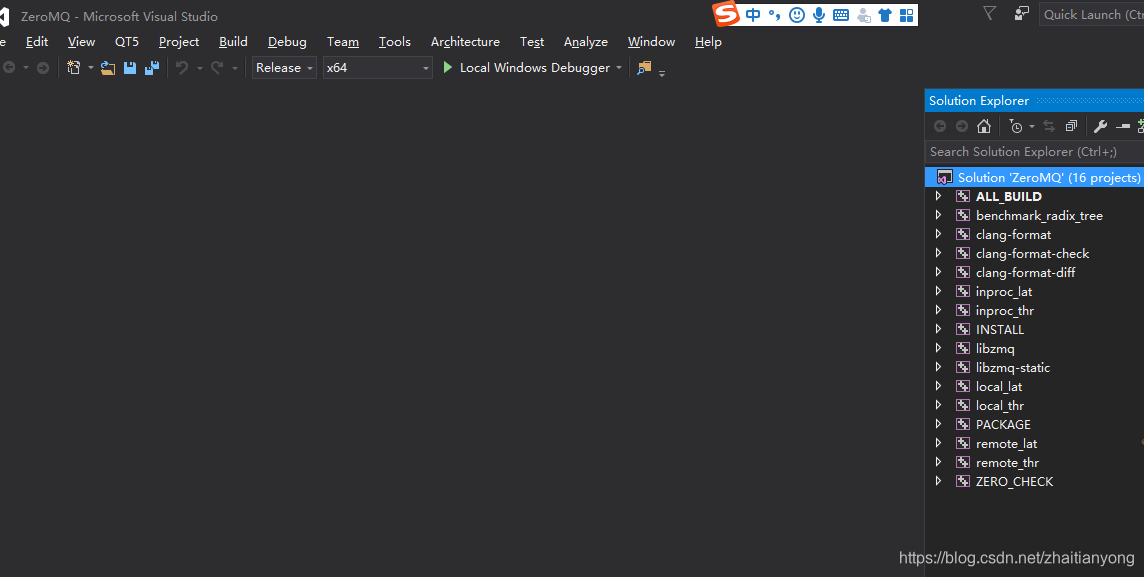Open the IME soft keyboard icon

pos(840,15)
